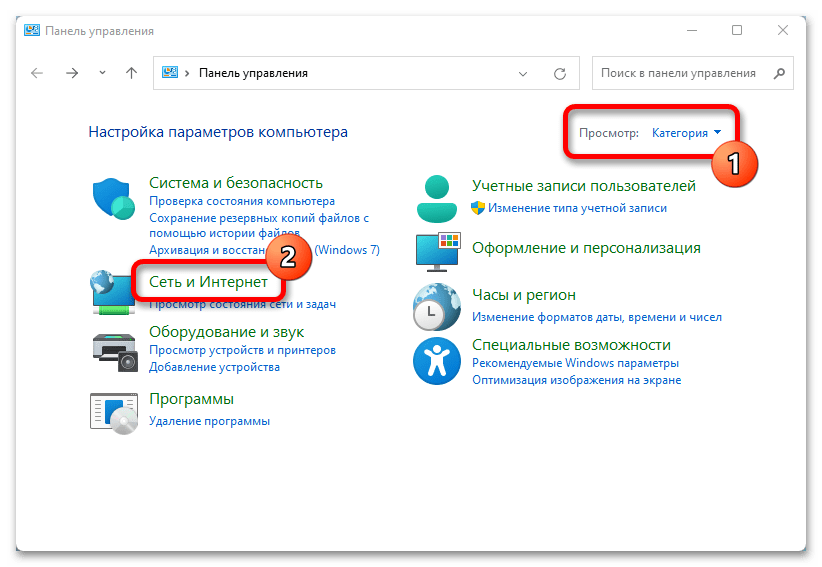Go forward with the right arrow

[x=72, y=73]
